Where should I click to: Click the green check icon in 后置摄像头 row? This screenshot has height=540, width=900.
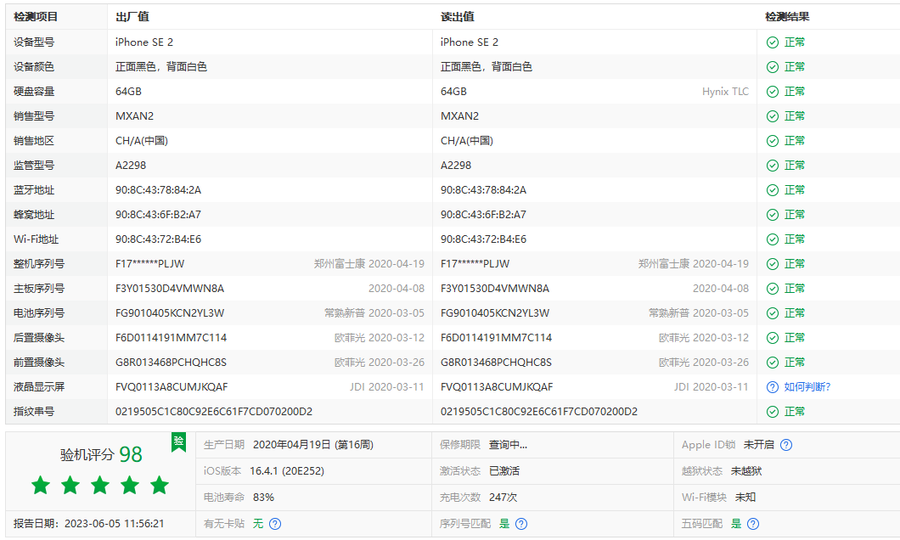[x=773, y=338]
